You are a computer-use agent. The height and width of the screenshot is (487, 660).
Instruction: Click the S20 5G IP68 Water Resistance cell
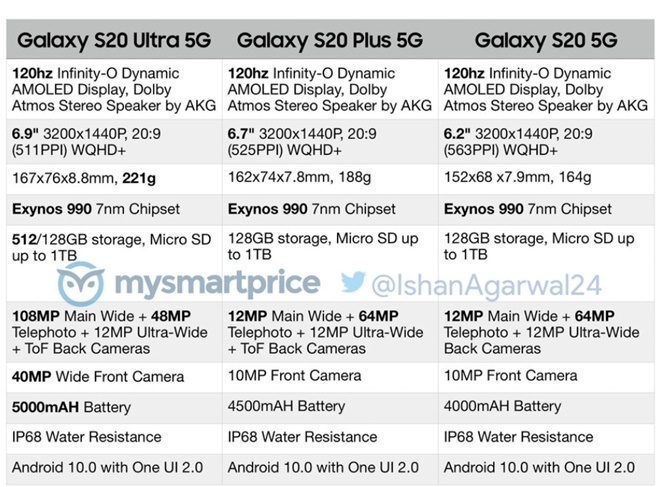[x=546, y=438]
